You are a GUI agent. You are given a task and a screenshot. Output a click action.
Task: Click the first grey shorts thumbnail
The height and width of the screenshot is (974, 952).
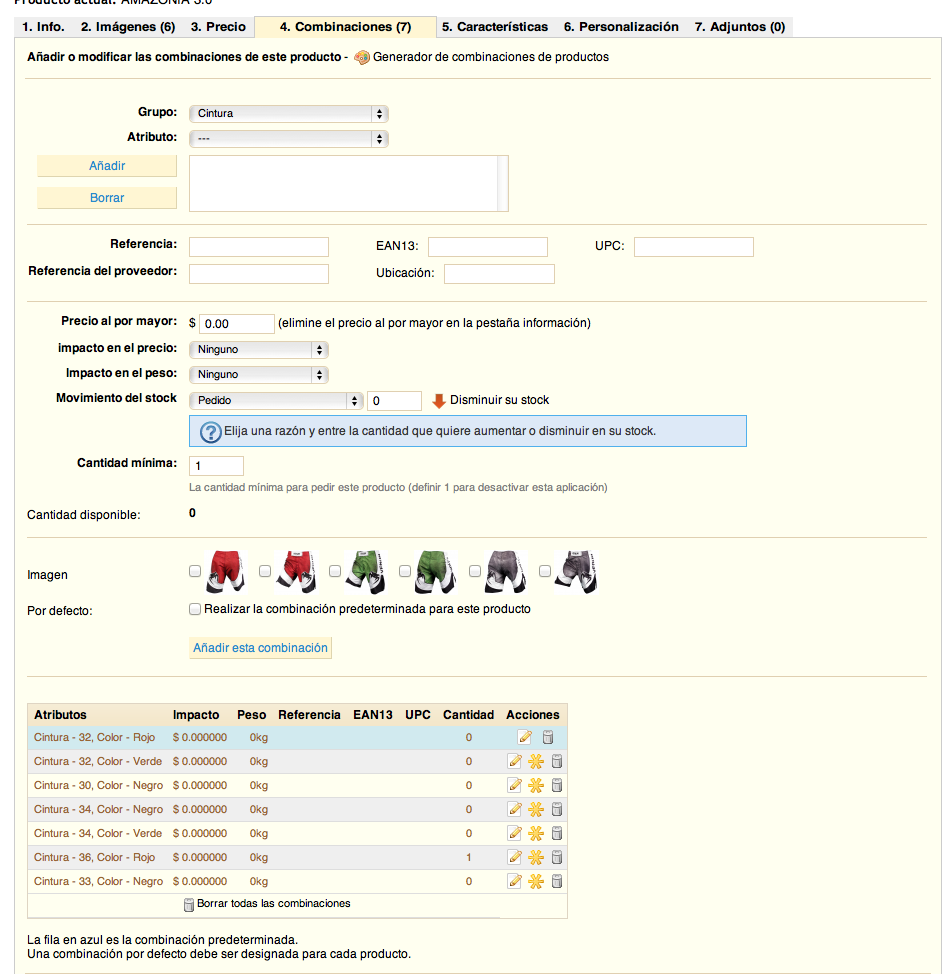click(506, 571)
